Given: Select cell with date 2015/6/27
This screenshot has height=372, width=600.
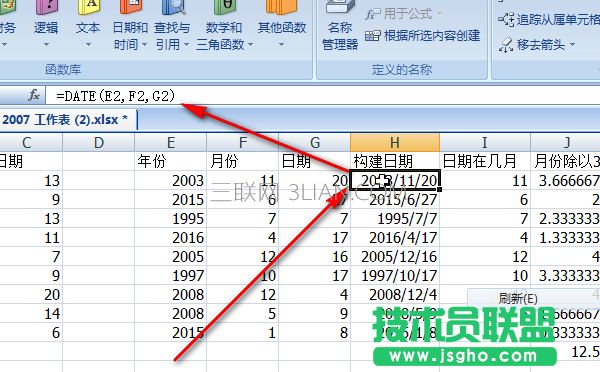Looking at the screenshot, I should (x=395, y=199).
